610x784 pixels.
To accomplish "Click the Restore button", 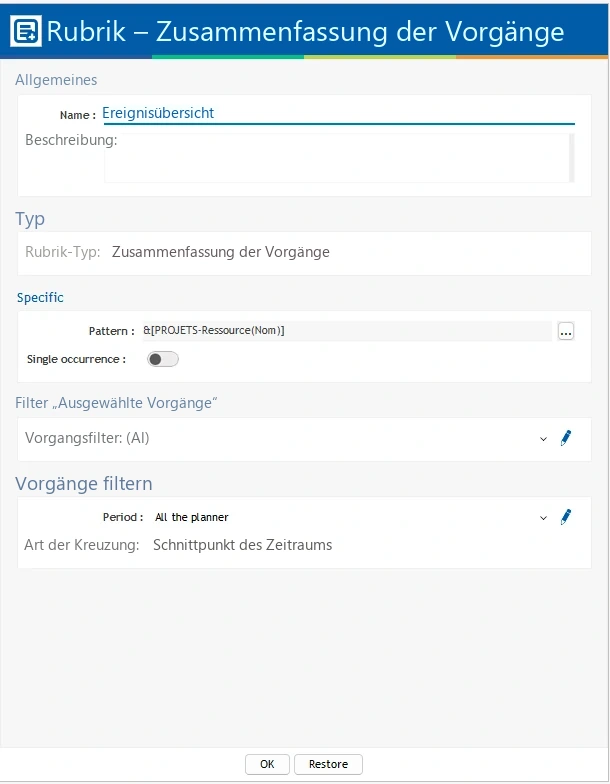I will click(328, 764).
